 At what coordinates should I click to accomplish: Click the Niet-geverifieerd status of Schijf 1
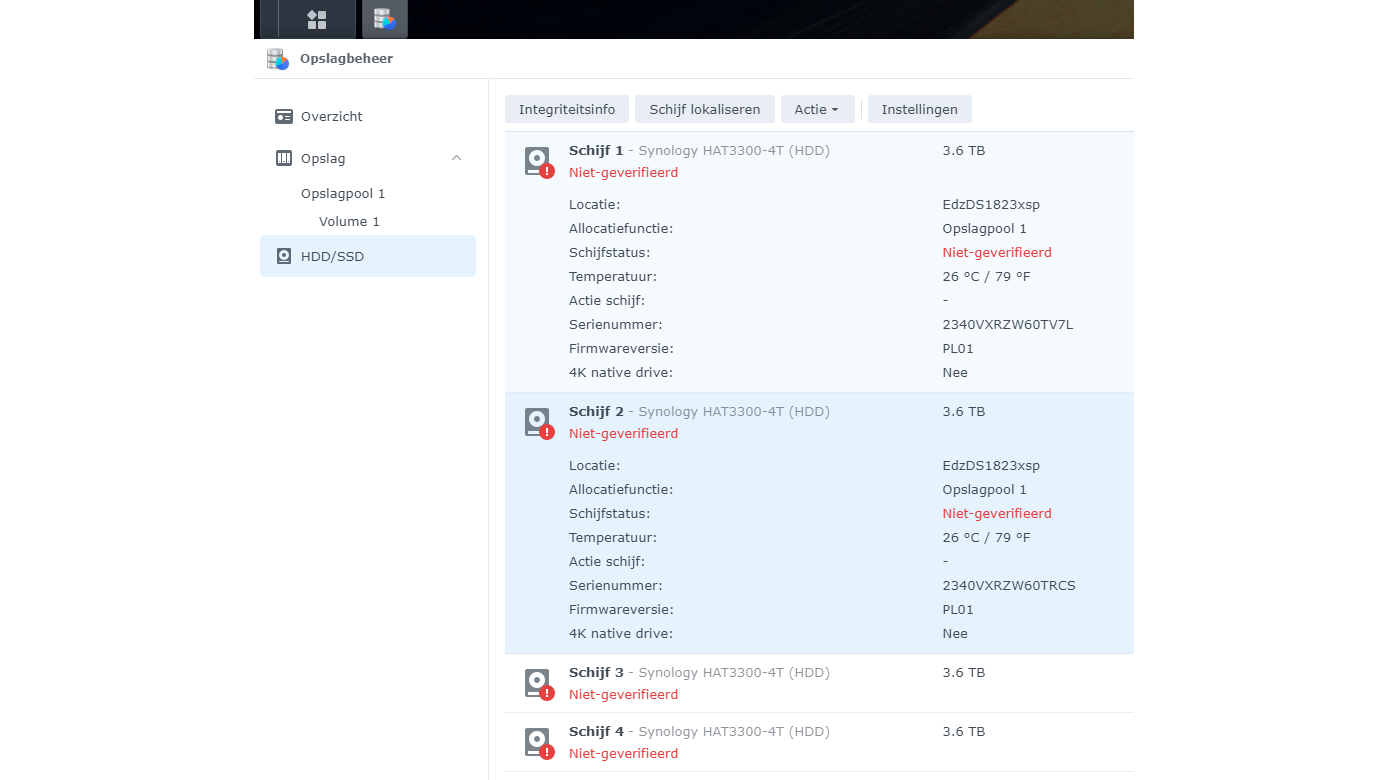click(623, 172)
